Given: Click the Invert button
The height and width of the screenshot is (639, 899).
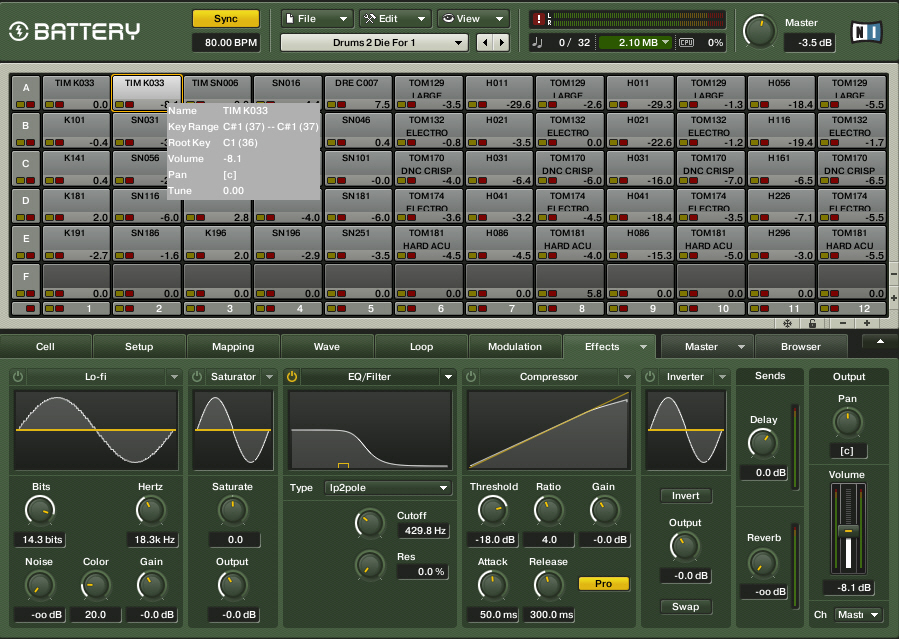Looking at the screenshot, I should [686, 496].
